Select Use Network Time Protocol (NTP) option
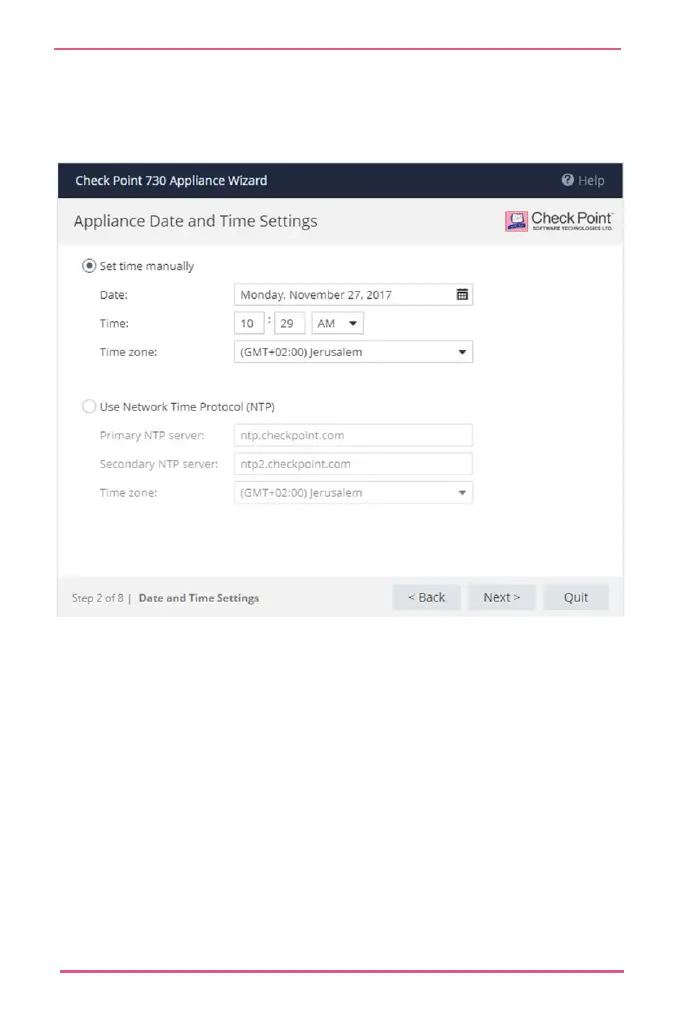The width and height of the screenshot is (680, 1021). [89, 406]
